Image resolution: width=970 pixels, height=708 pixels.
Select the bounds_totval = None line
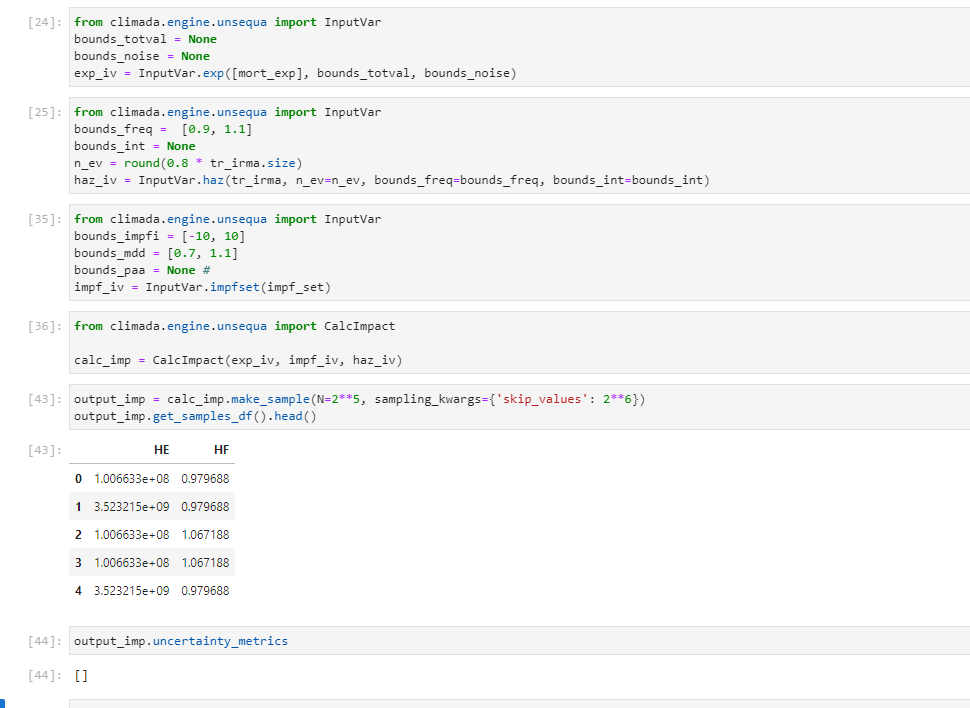(x=140, y=38)
